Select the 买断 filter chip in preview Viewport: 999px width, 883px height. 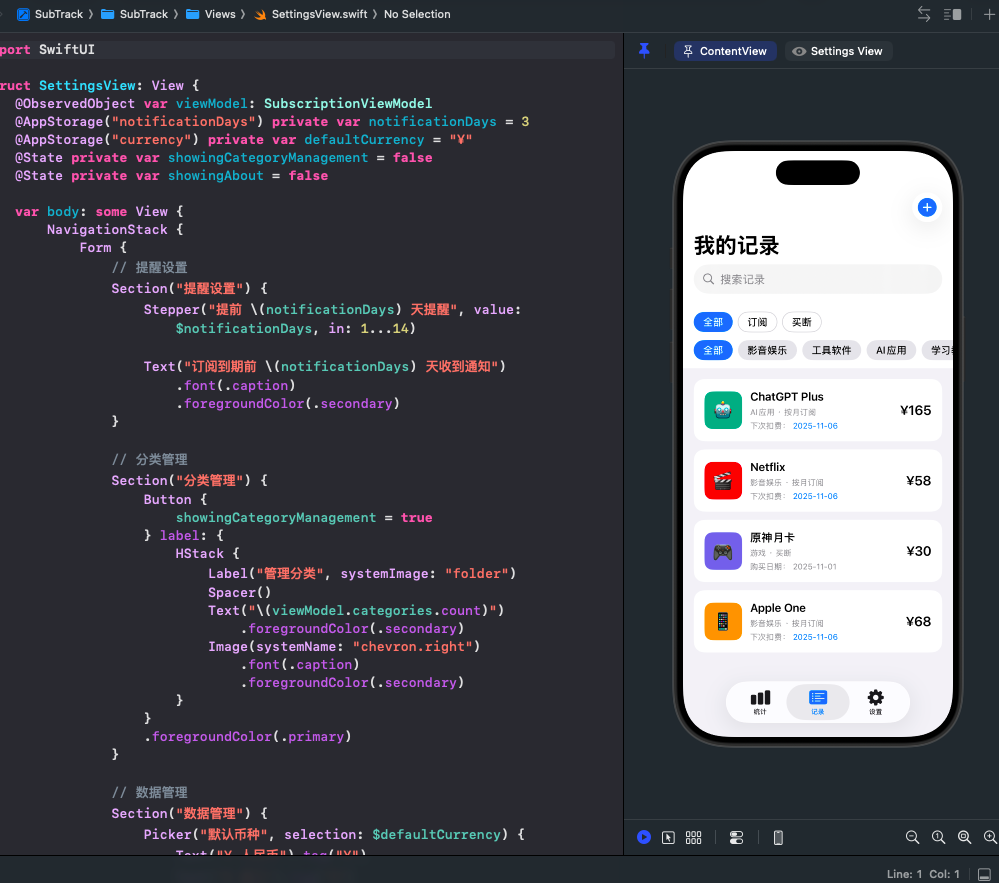pos(802,322)
